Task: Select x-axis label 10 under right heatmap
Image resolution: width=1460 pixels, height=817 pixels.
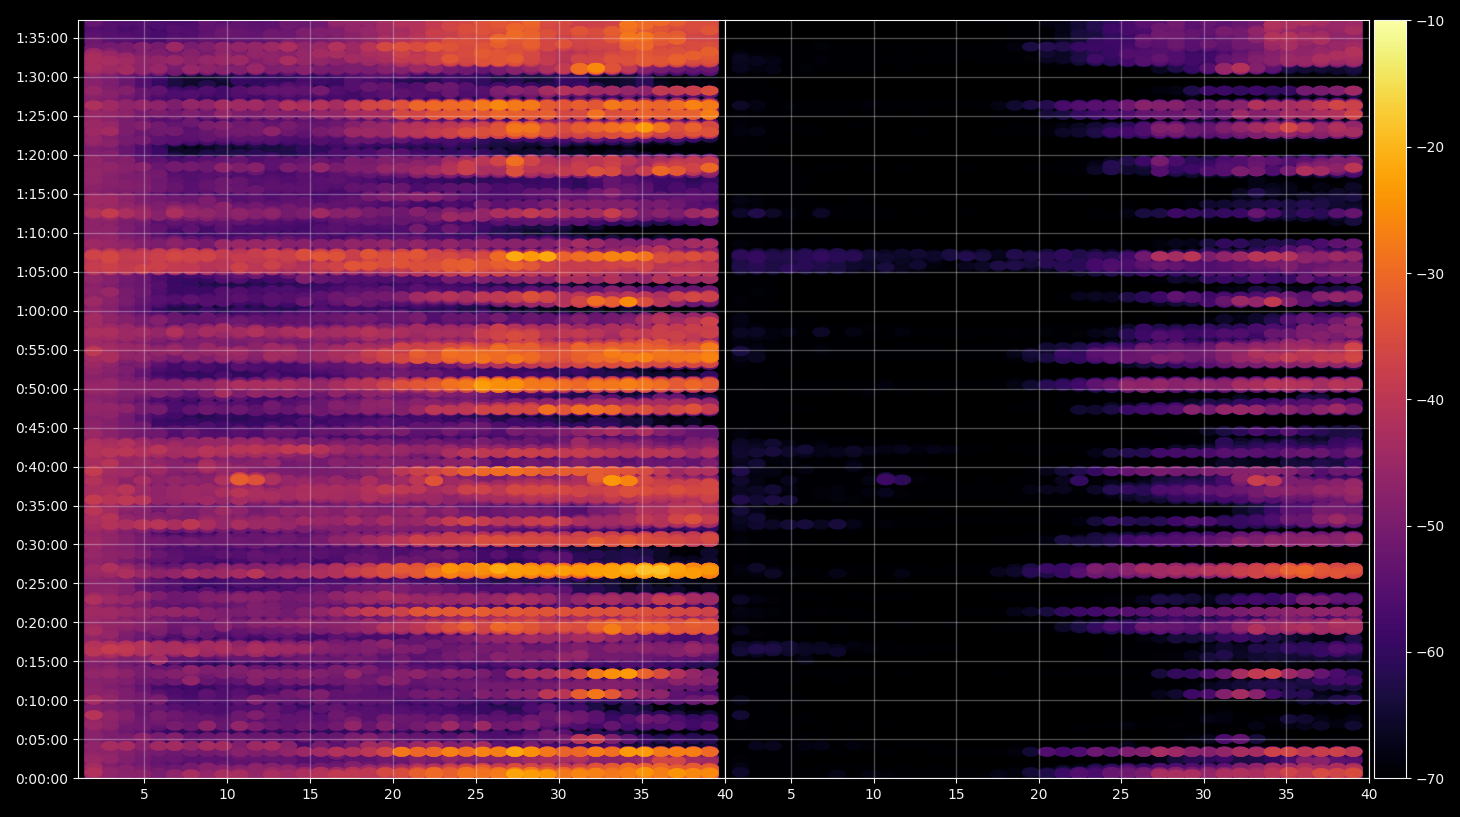Action: pos(873,795)
